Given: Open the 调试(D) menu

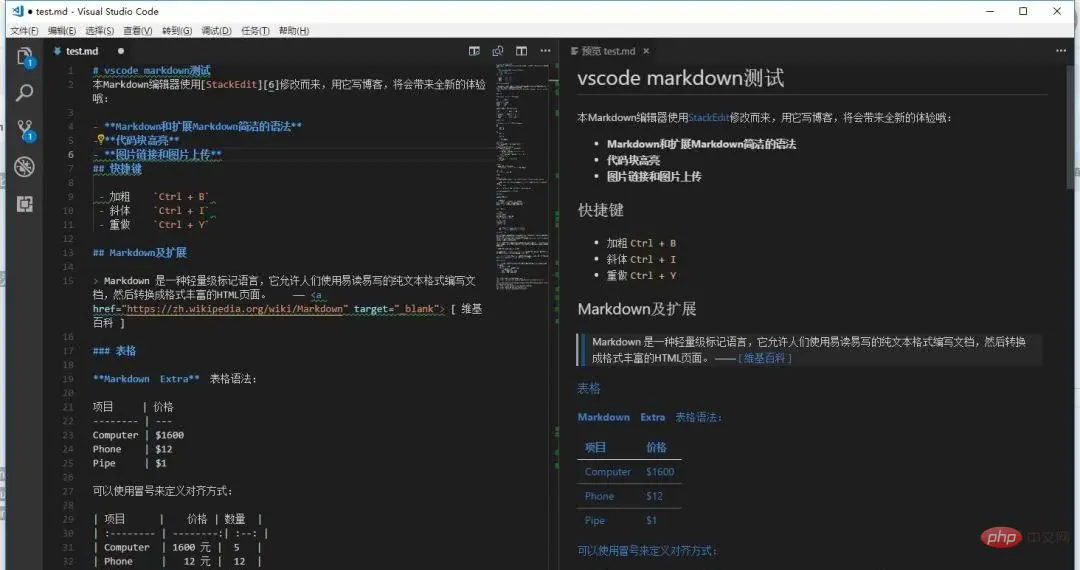Looking at the screenshot, I should 216,31.
